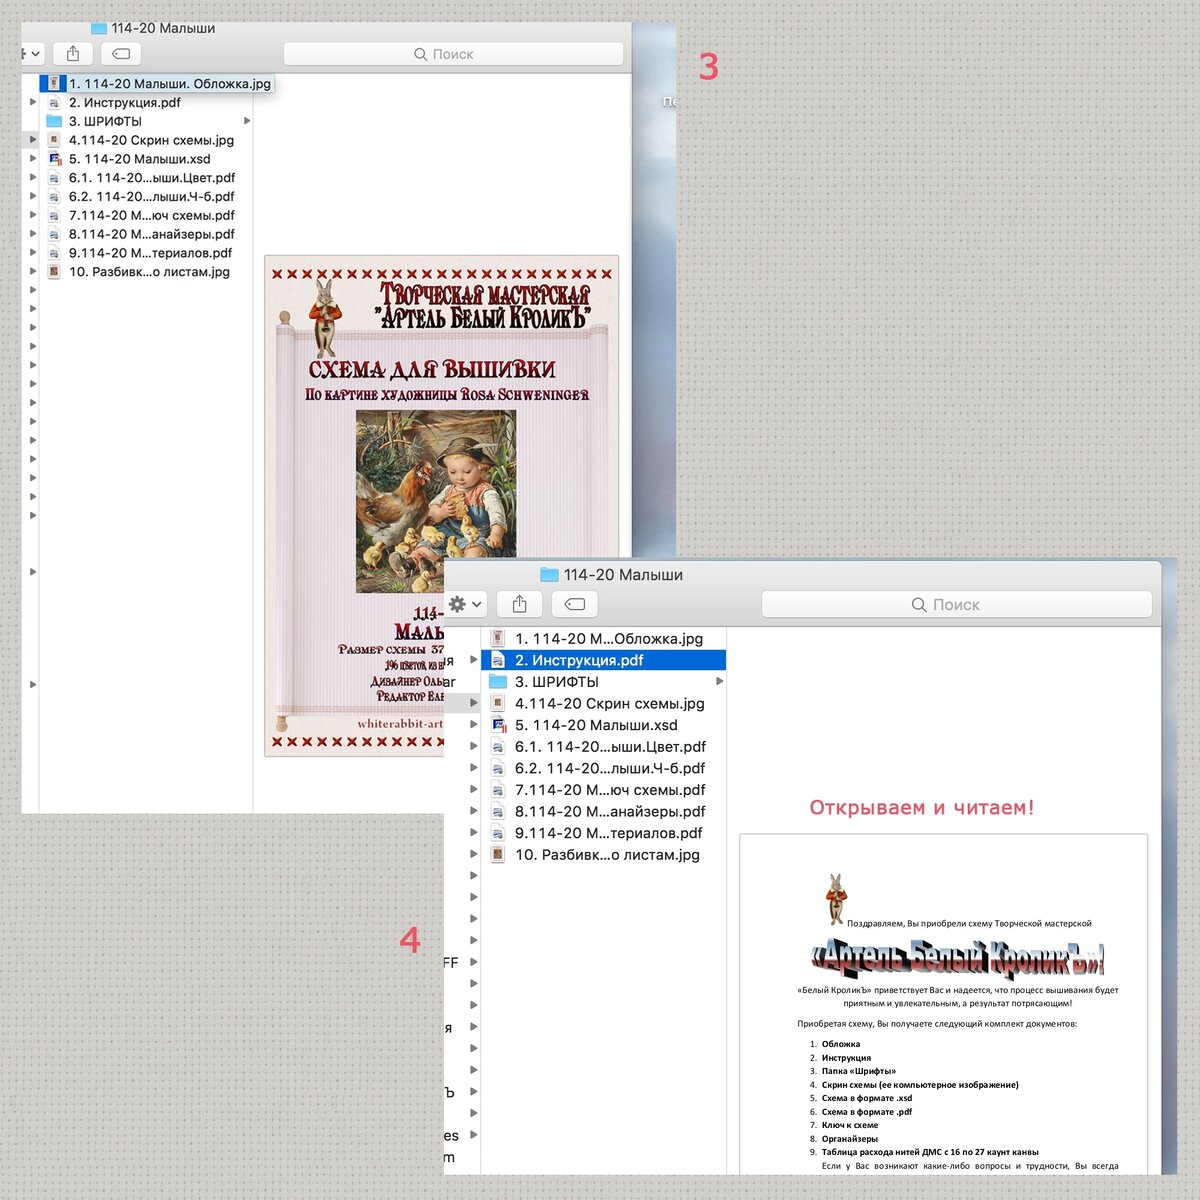
Task: Select '7.114-20 М…юч схемы.pdf' in the back window
Action: click(152, 215)
